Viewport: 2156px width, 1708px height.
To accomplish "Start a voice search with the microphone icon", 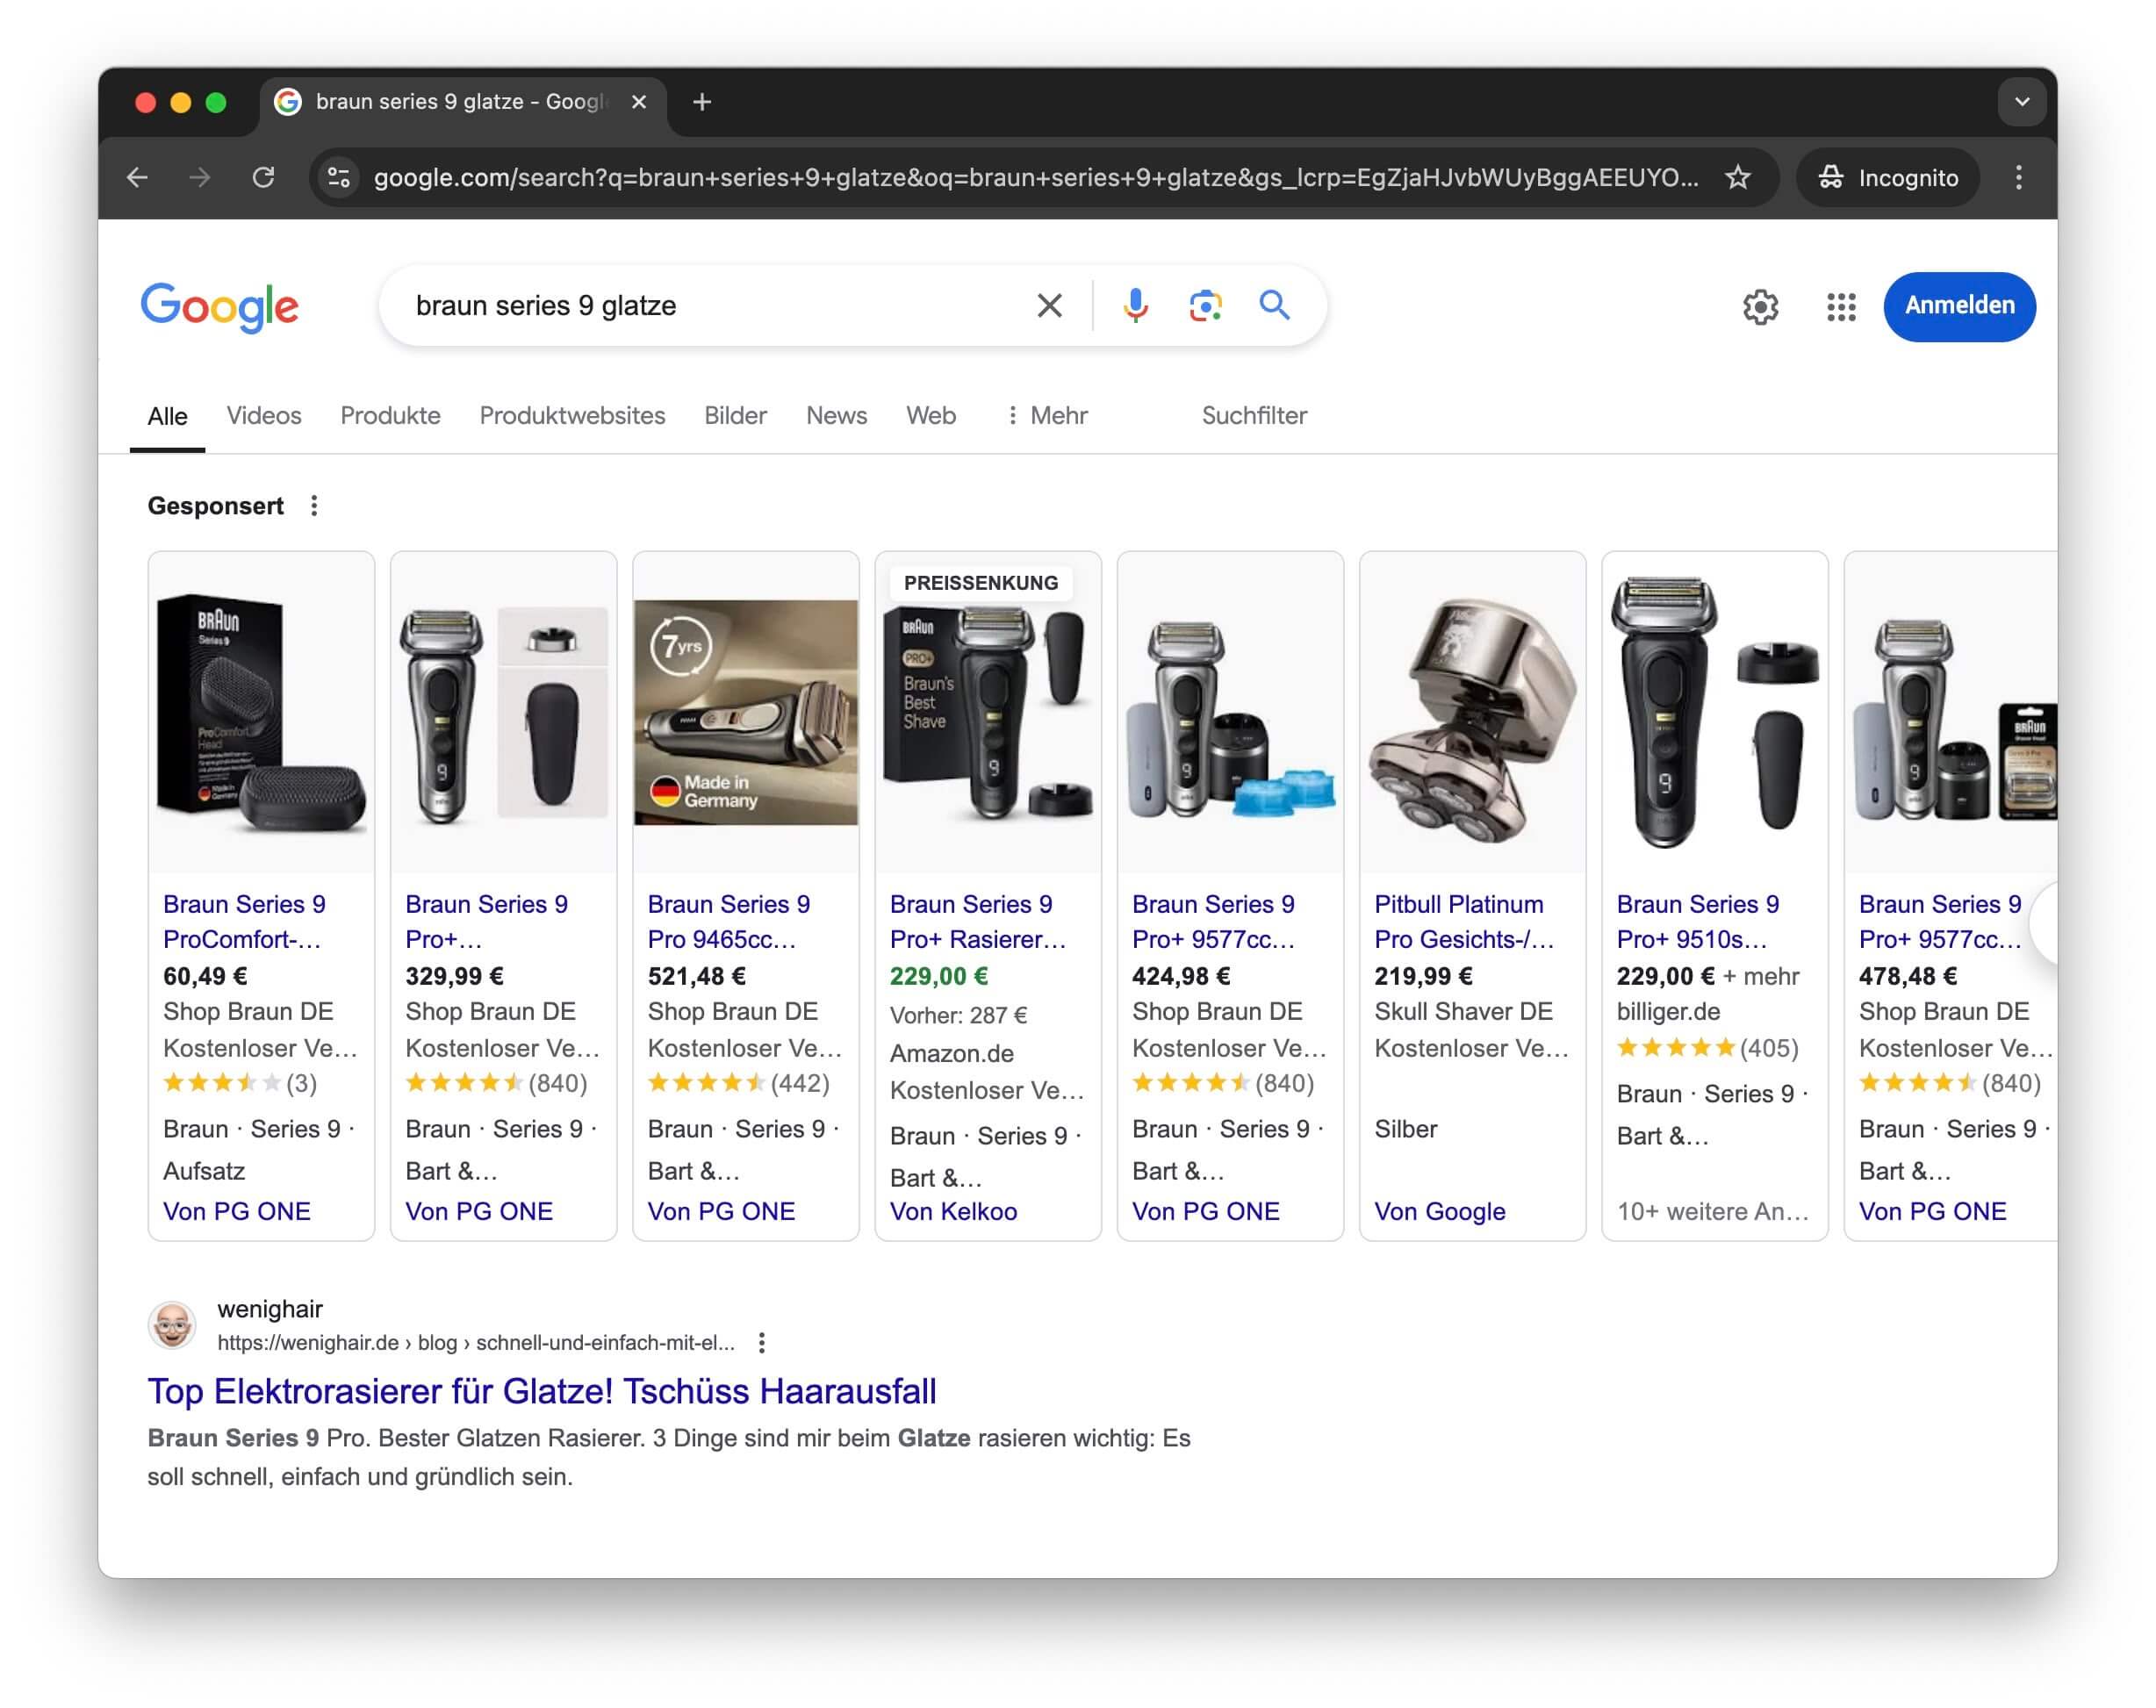I will (x=1135, y=306).
